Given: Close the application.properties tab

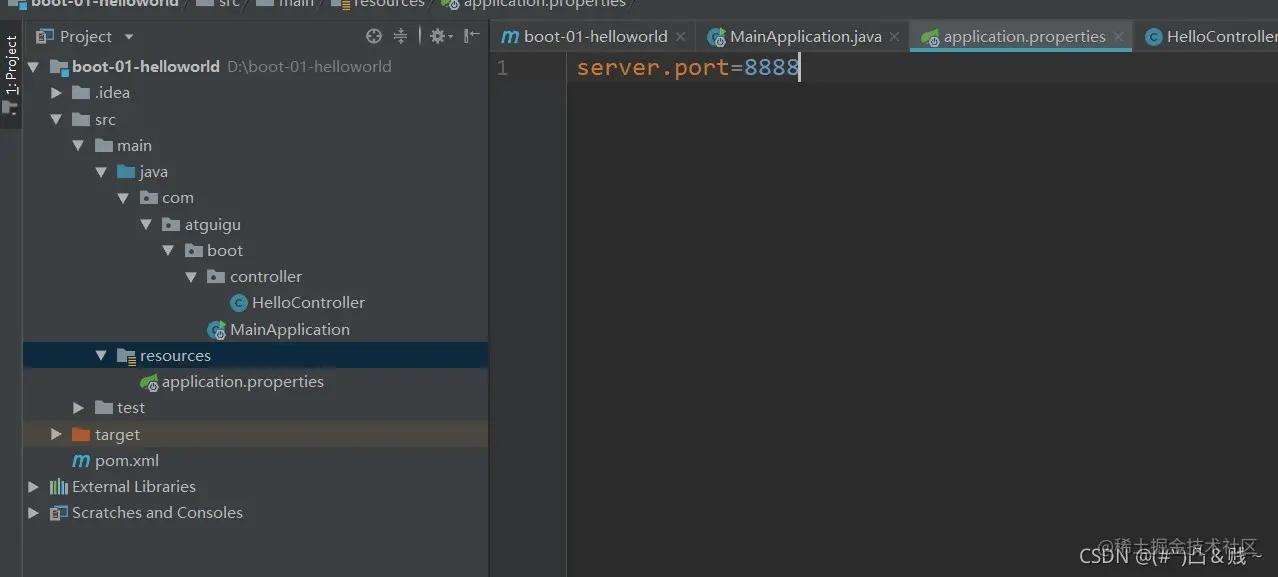Looking at the screenshot, I should [1119, 37].
